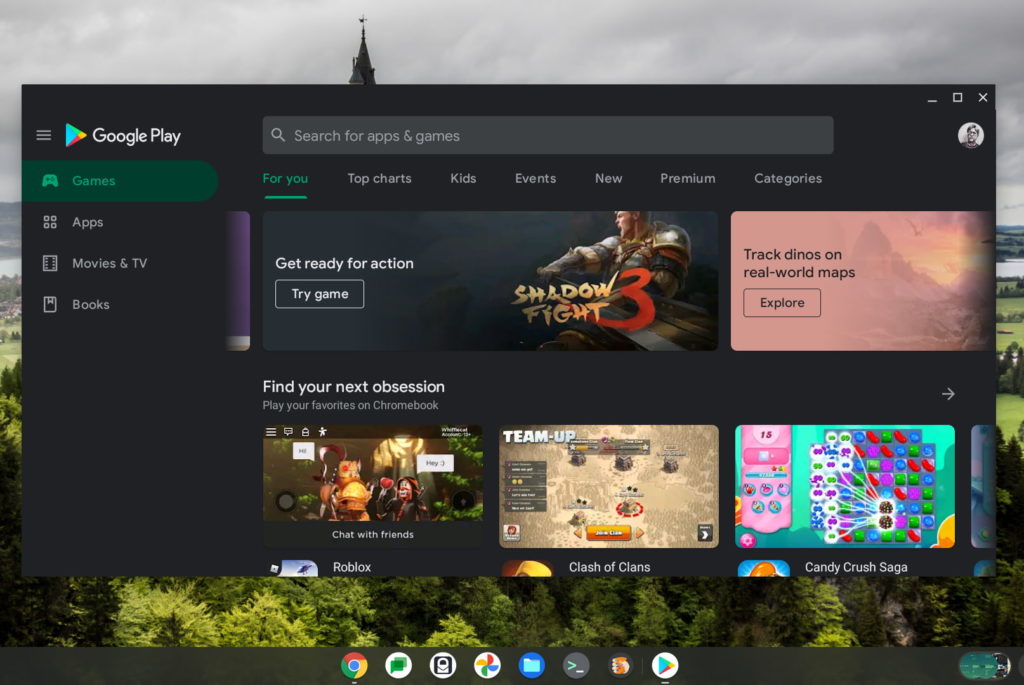Viewport: 1024px width, 685px height.
Task: Open the Roblox screenshot card
Action: 373,486
